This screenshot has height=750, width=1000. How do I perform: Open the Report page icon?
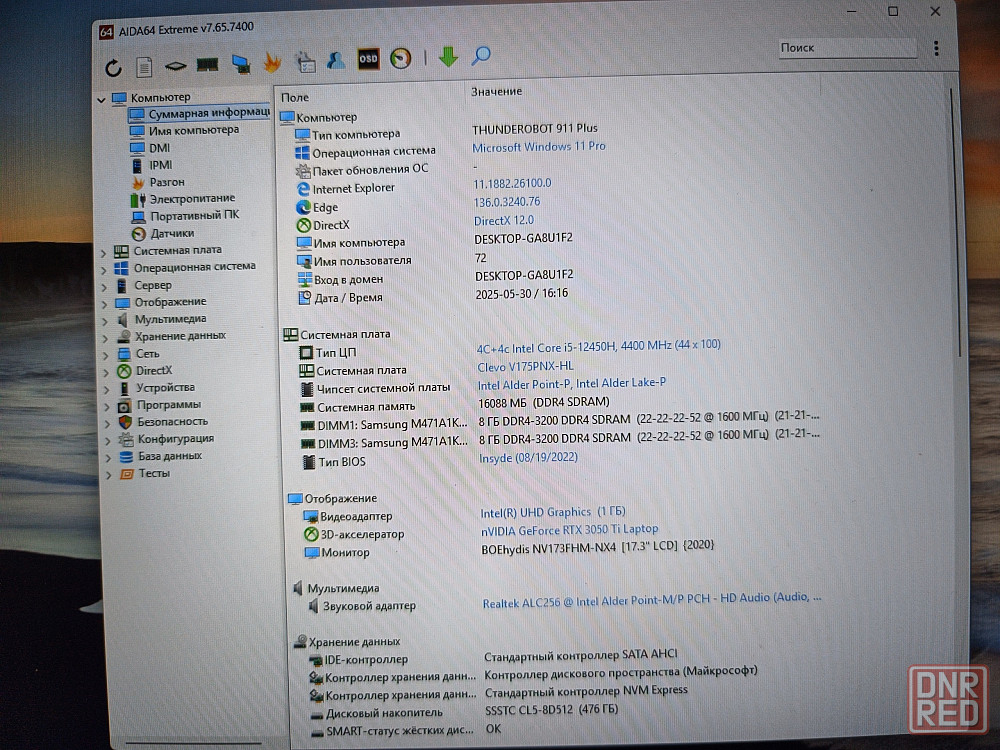[x=144, y=67]
